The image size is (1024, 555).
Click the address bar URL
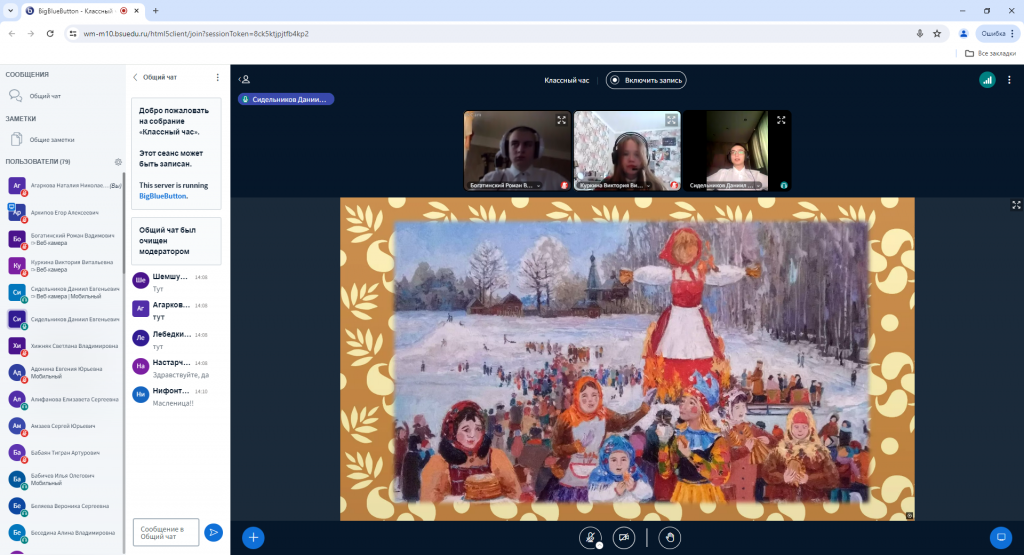196,33
